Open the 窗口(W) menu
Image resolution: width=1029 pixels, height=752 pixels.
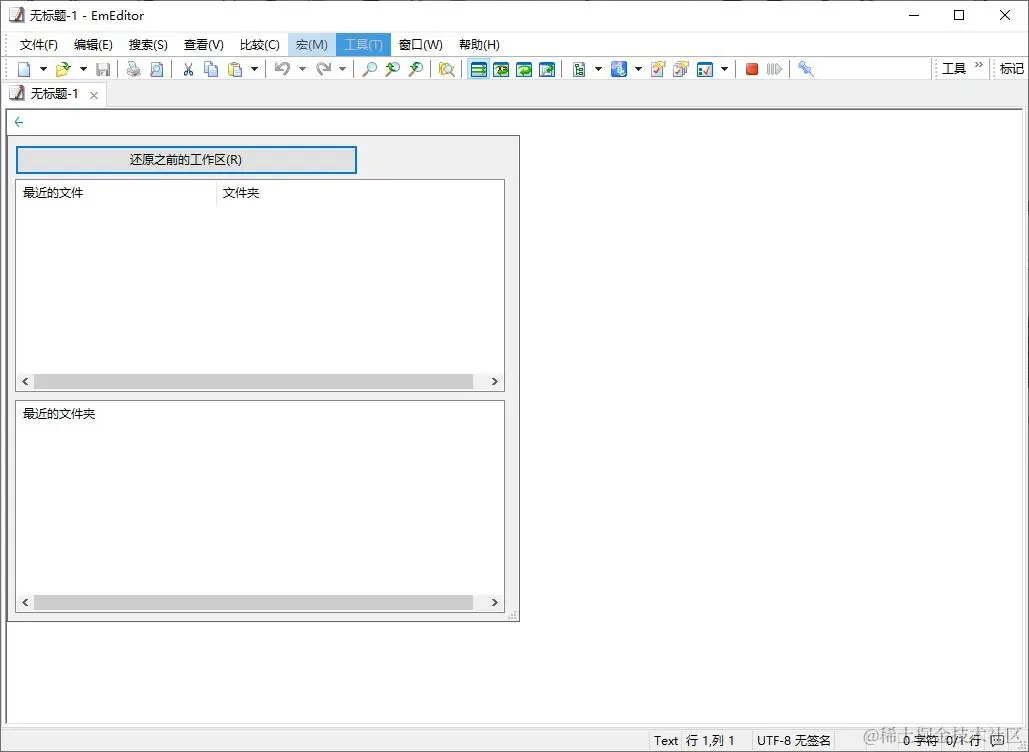[421, 45]
